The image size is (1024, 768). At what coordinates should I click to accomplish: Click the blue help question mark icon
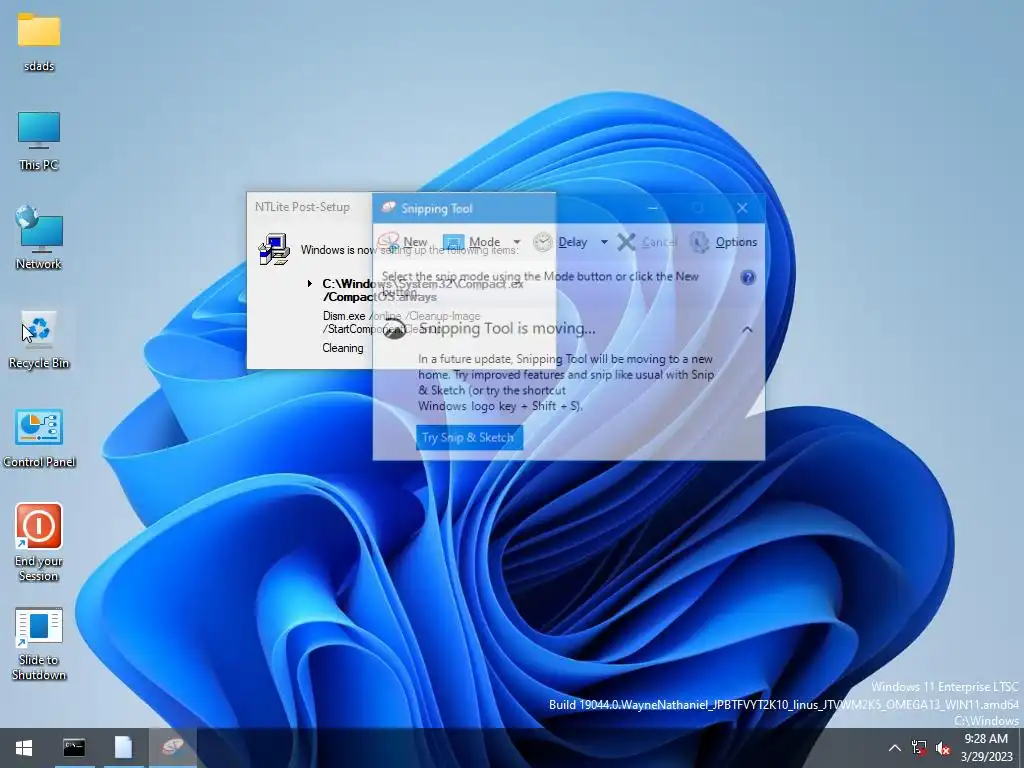748,278
